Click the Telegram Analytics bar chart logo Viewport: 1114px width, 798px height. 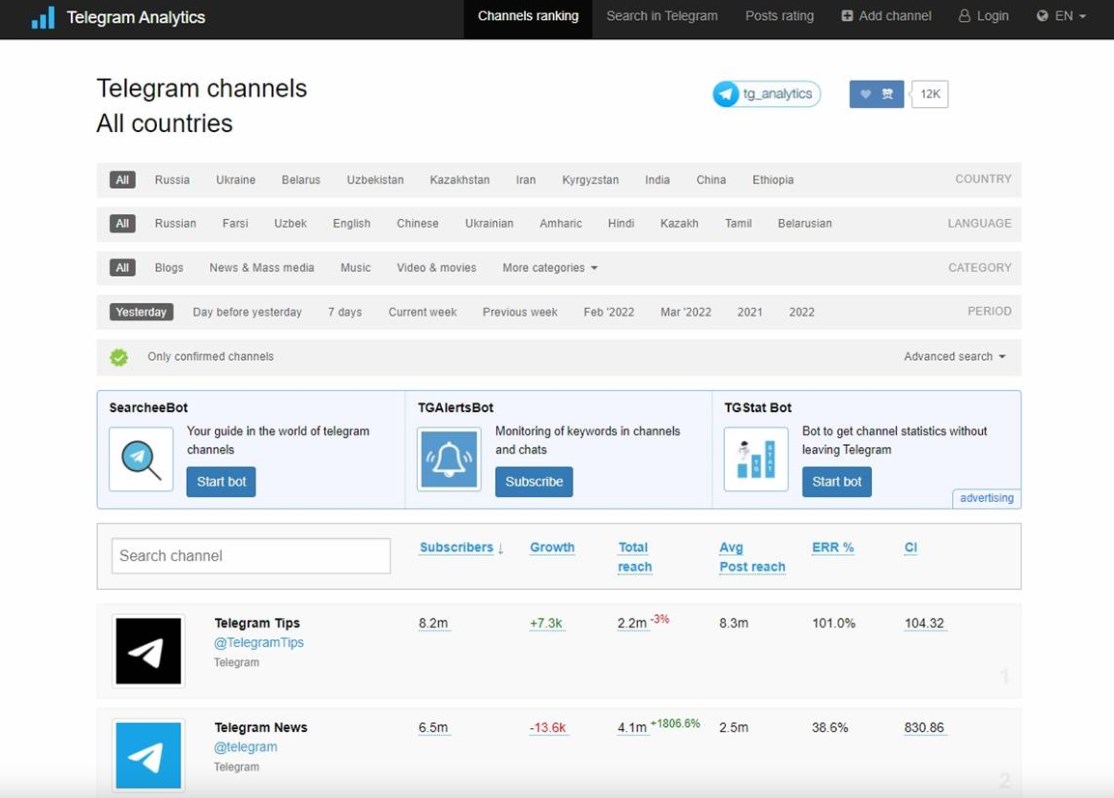[x=43, y=18]
